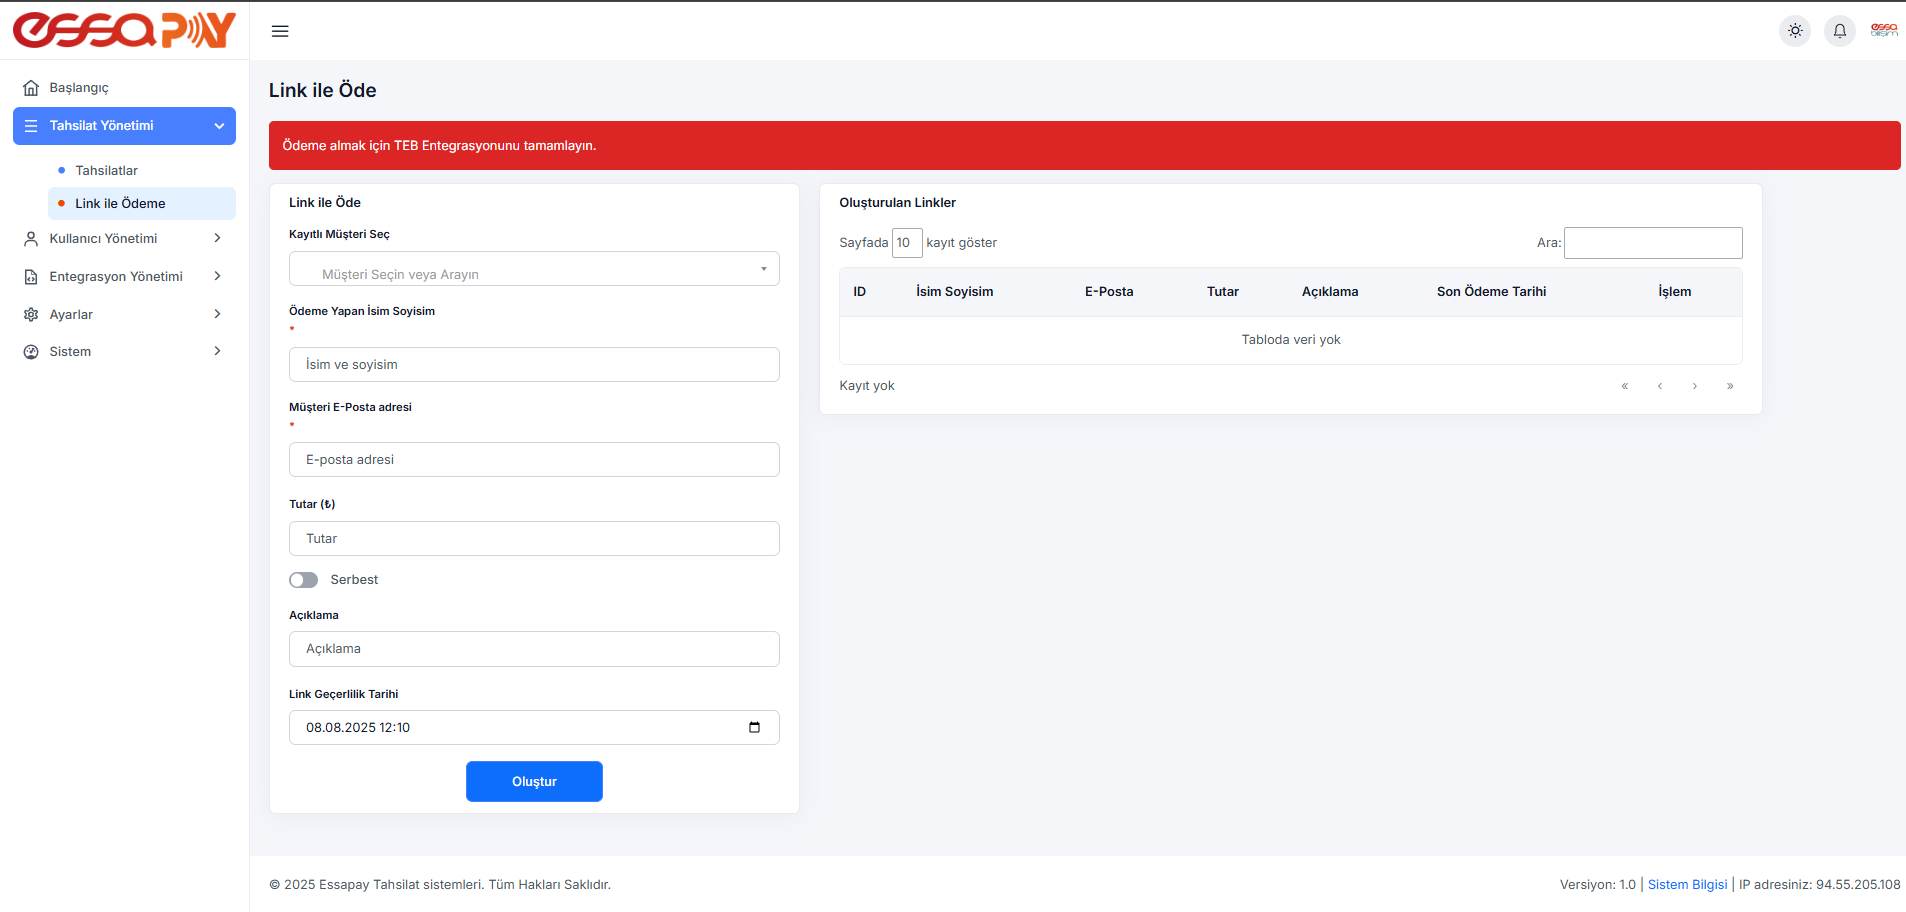Open the Essa profile avatar

coord(1883,31)
